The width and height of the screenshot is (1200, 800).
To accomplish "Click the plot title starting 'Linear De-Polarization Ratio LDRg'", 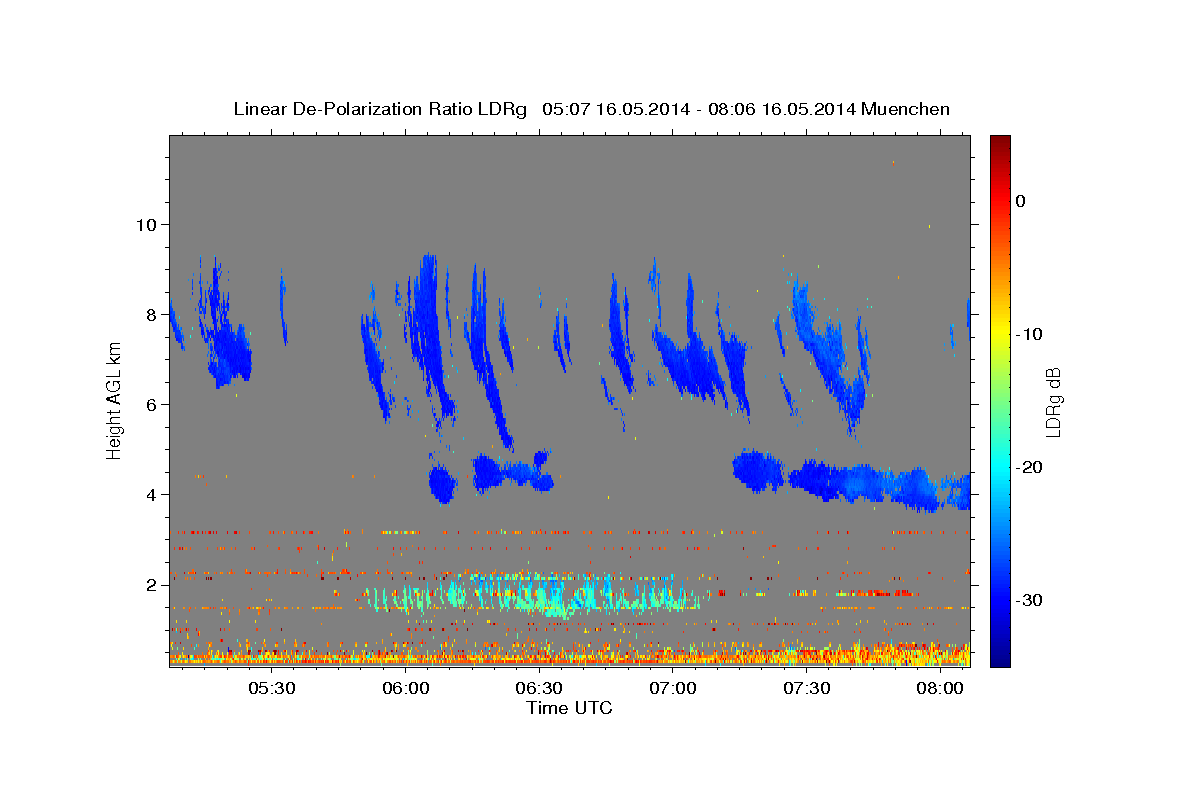I will (x=591, y=109).
